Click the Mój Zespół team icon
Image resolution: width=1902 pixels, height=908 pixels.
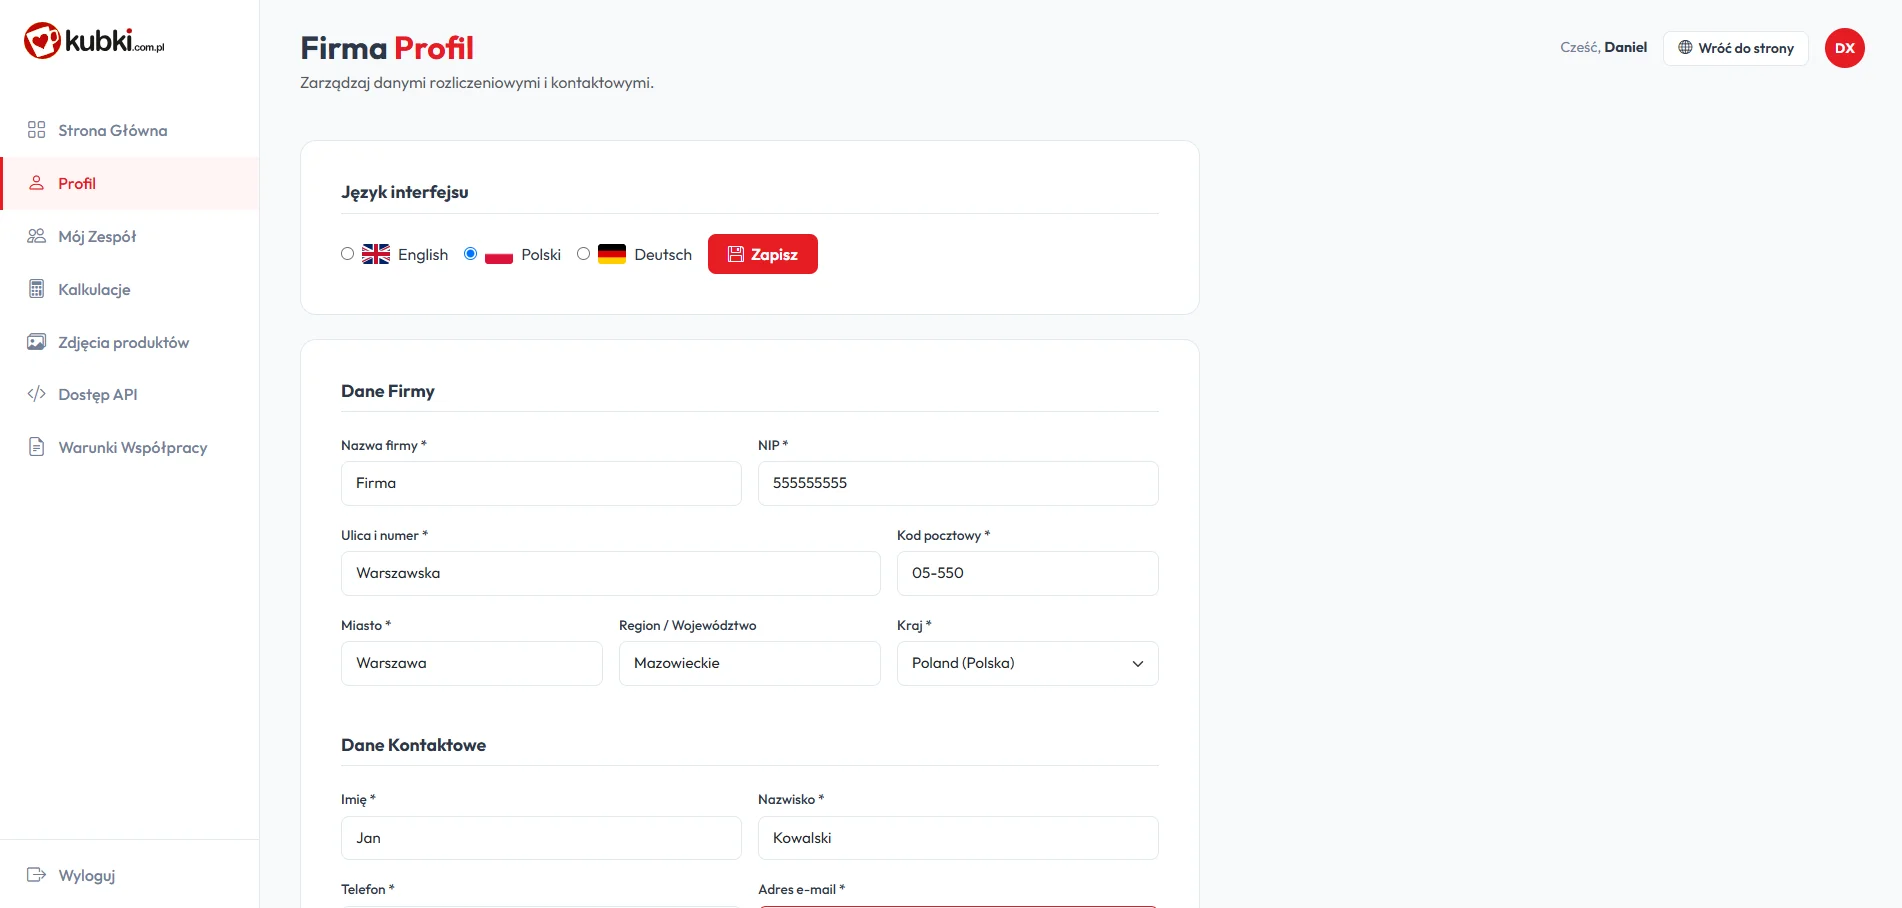pos(37,236)
